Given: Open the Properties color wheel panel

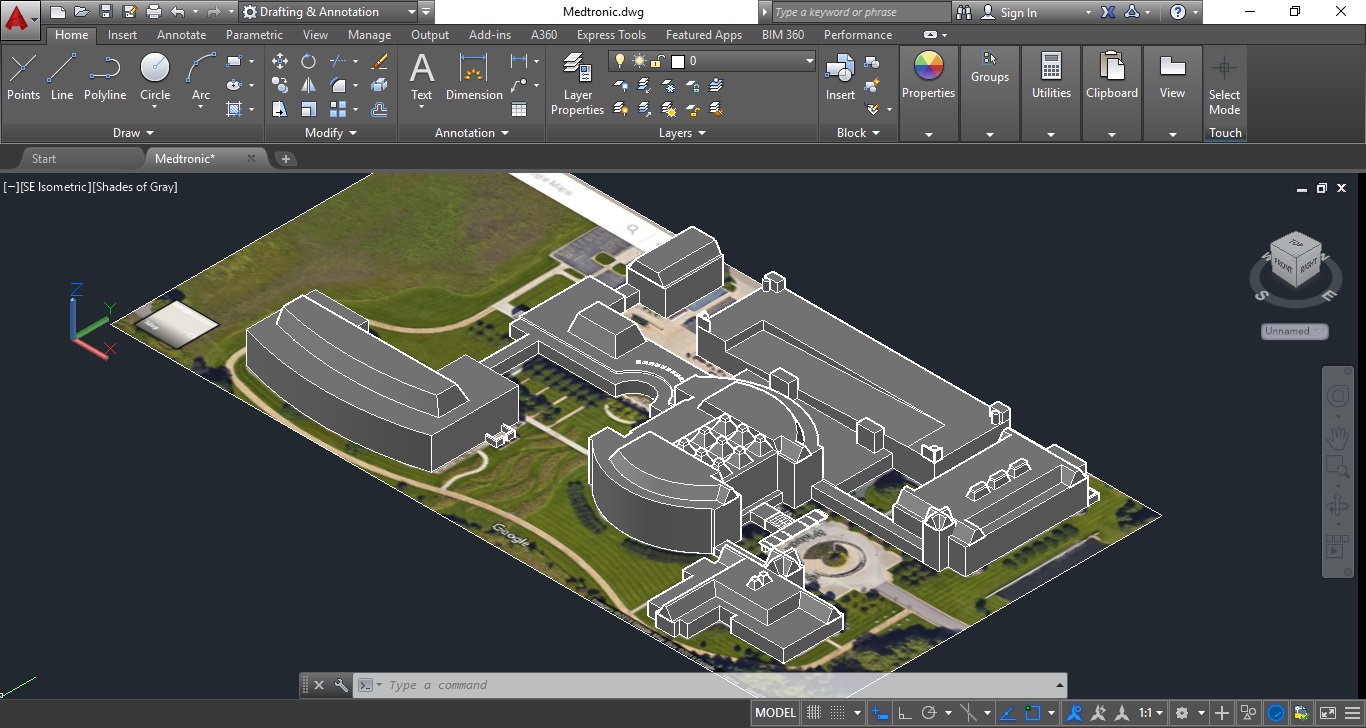Looking at the screenshot, I should (x=928, y=76).
